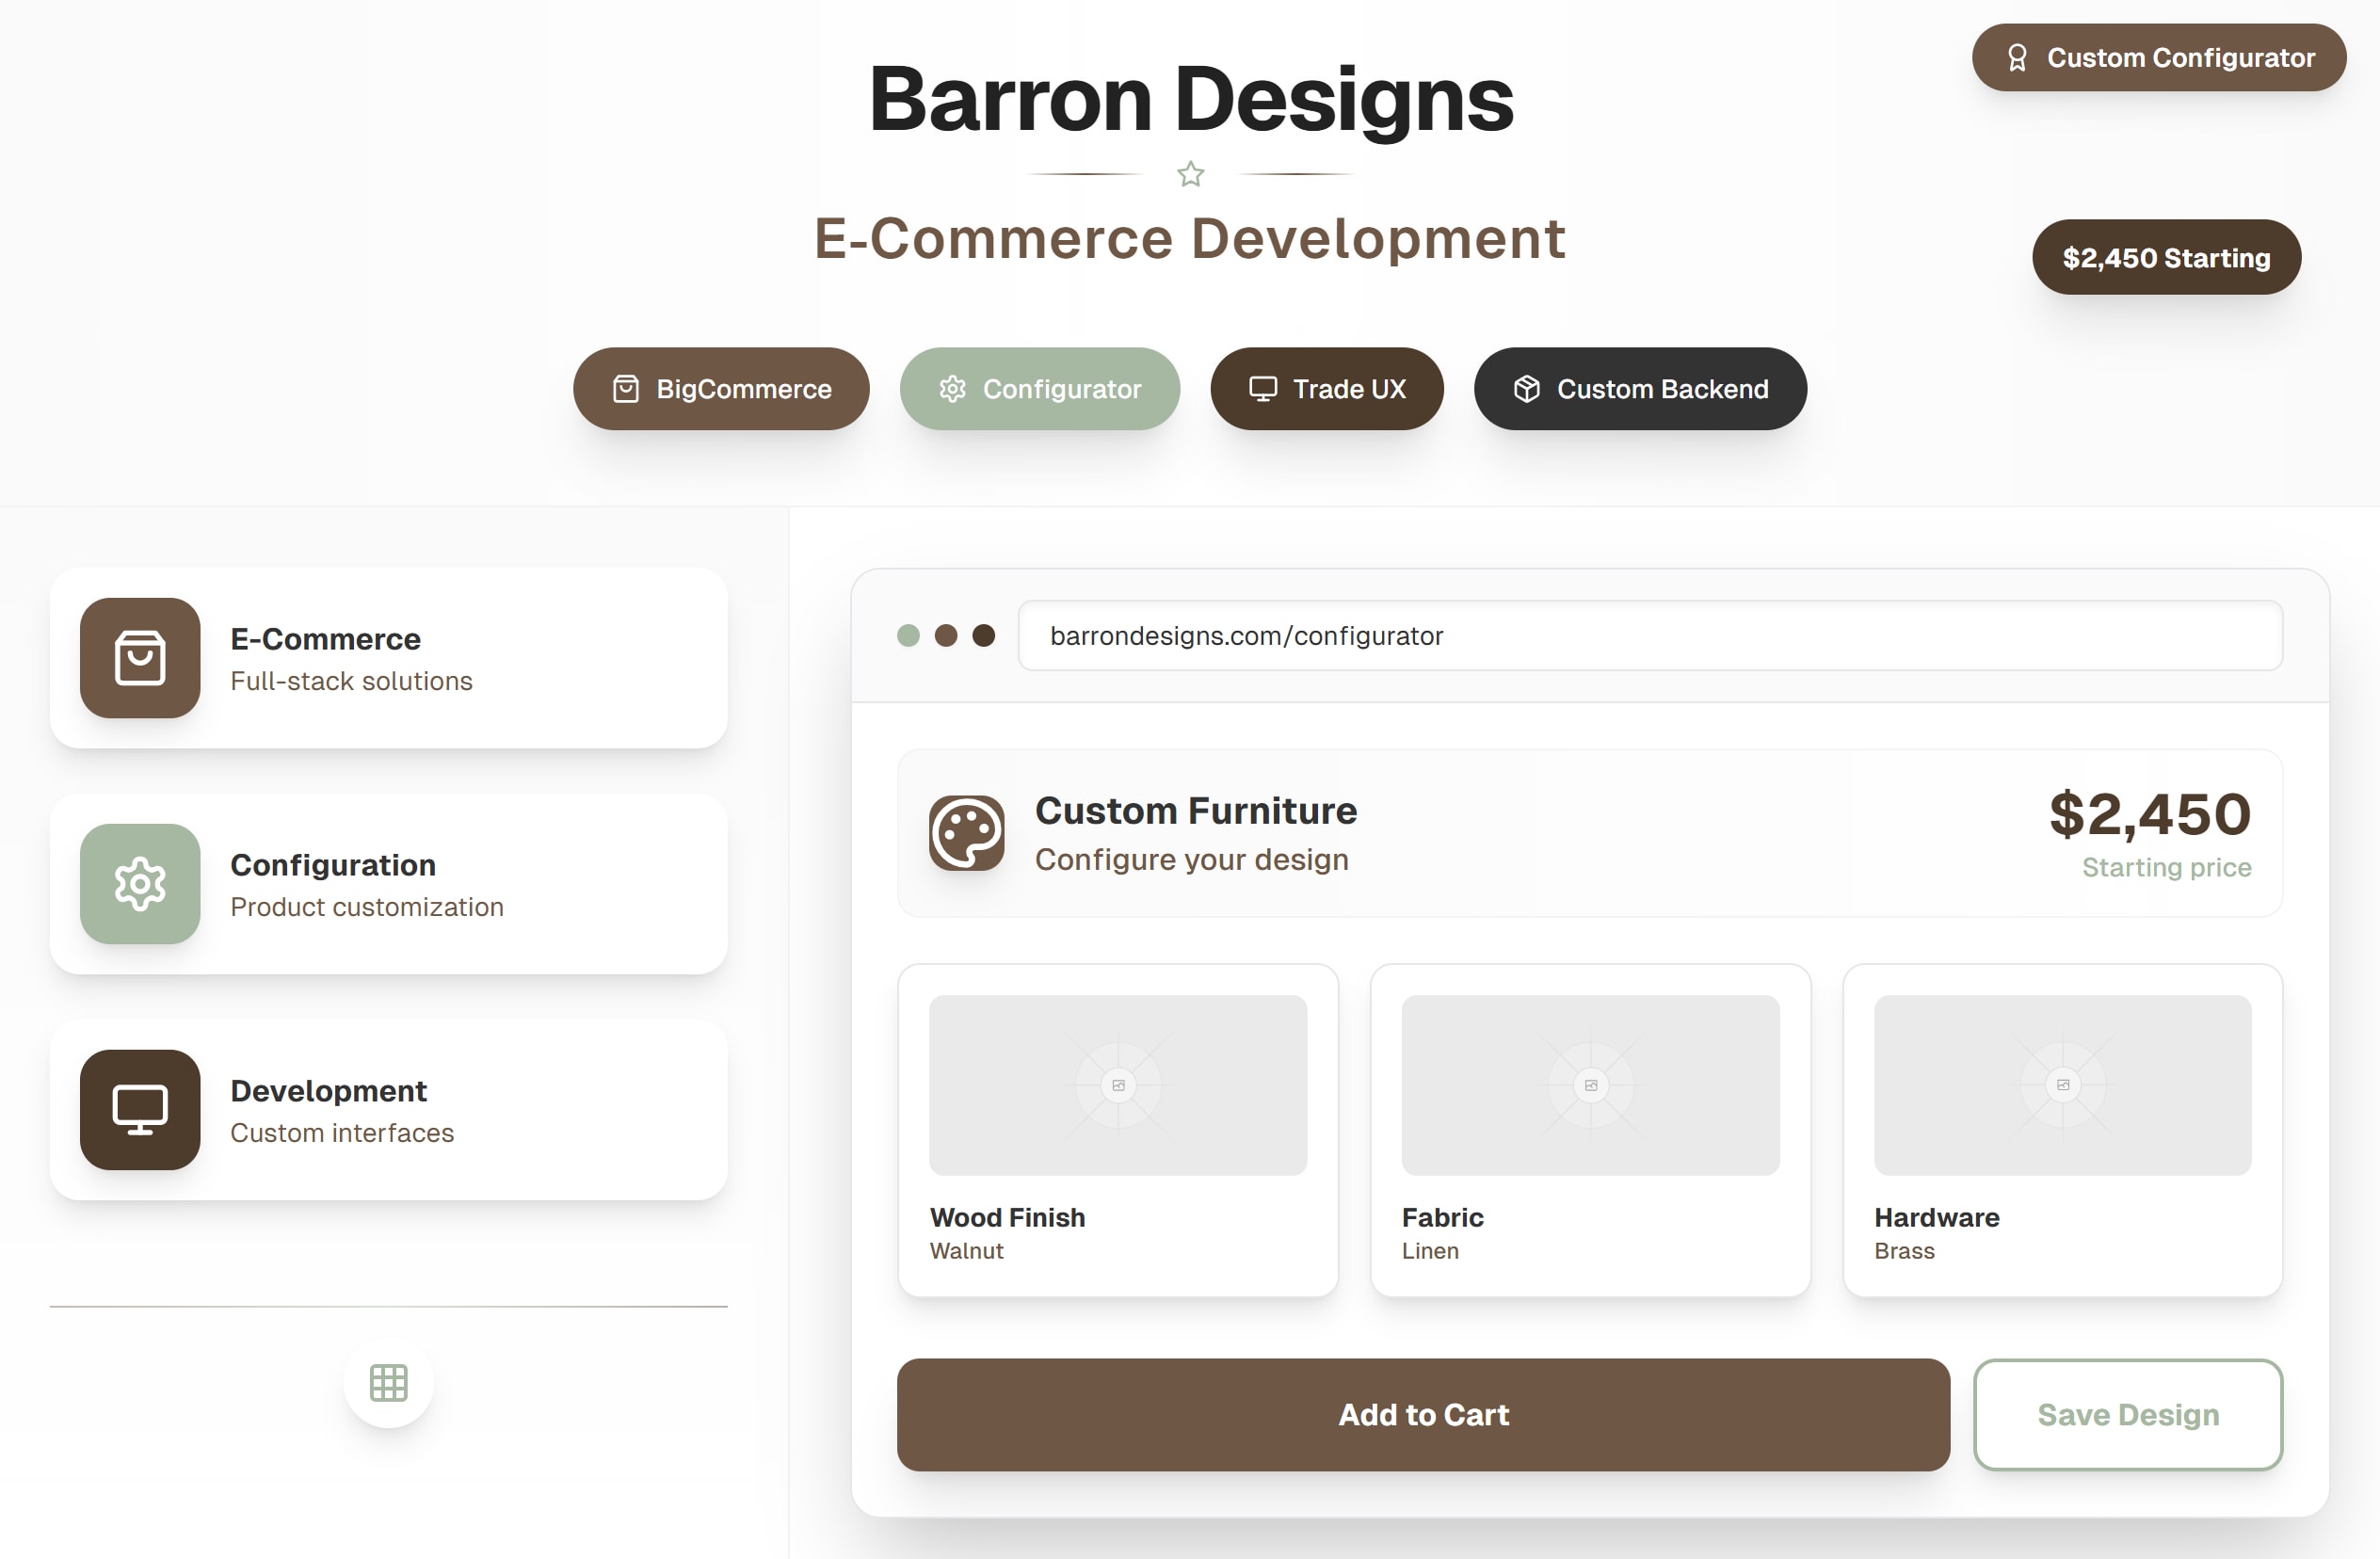
Task: Click the Starting price label
Action: [2167, 867]
